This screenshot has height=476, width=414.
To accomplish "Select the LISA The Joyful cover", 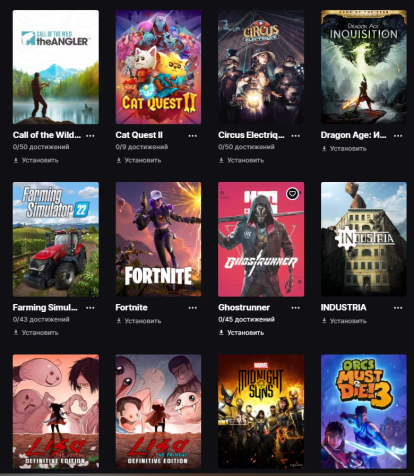I will [56, 412].
